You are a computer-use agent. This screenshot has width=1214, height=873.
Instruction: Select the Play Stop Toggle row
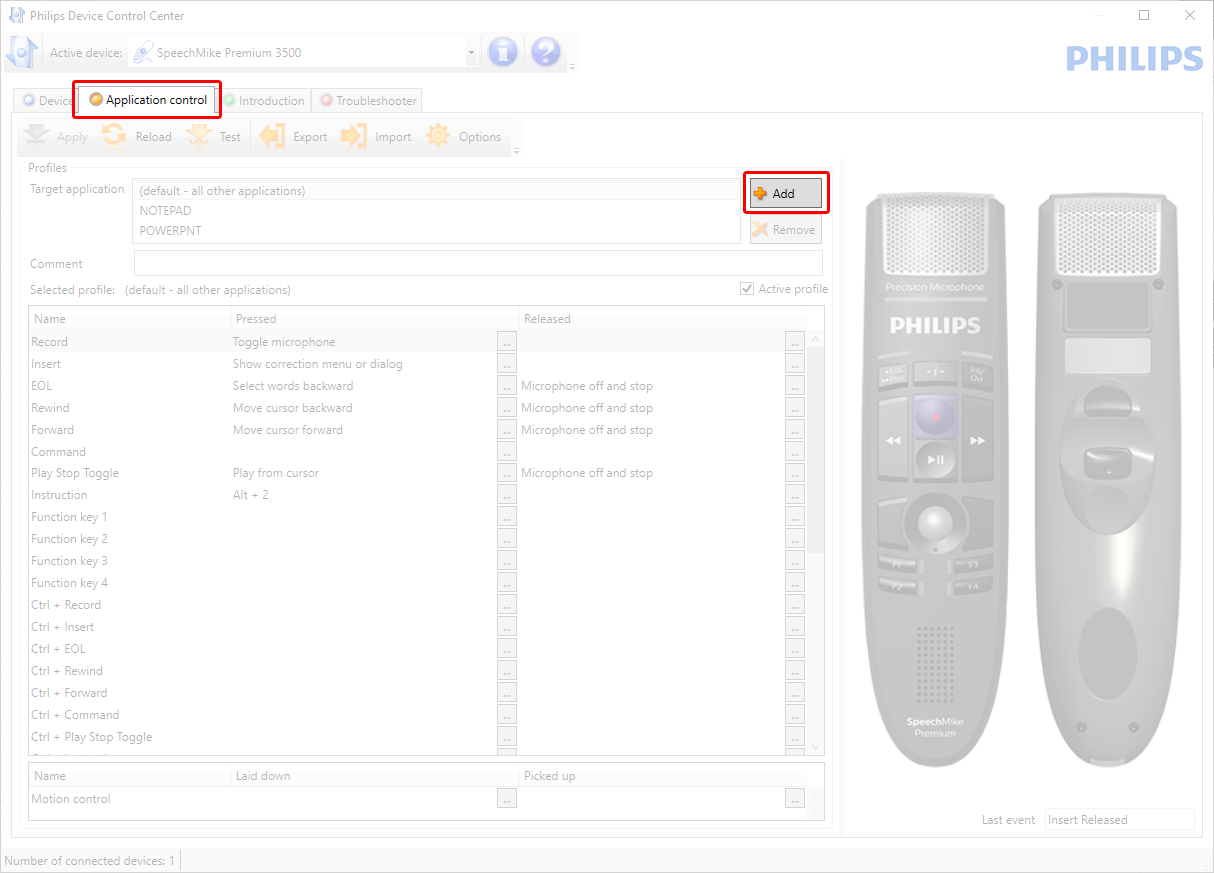pyautogui.click(x=418, y=473)
